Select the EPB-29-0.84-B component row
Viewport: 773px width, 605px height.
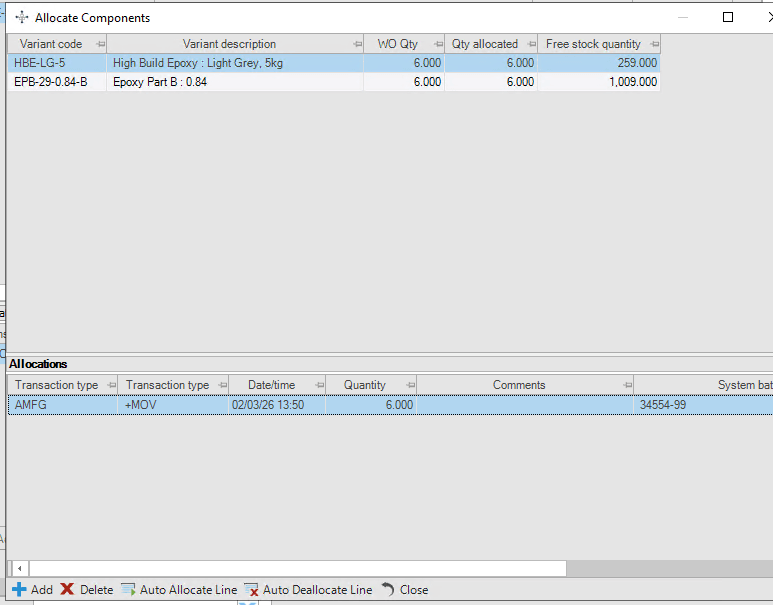334,82
